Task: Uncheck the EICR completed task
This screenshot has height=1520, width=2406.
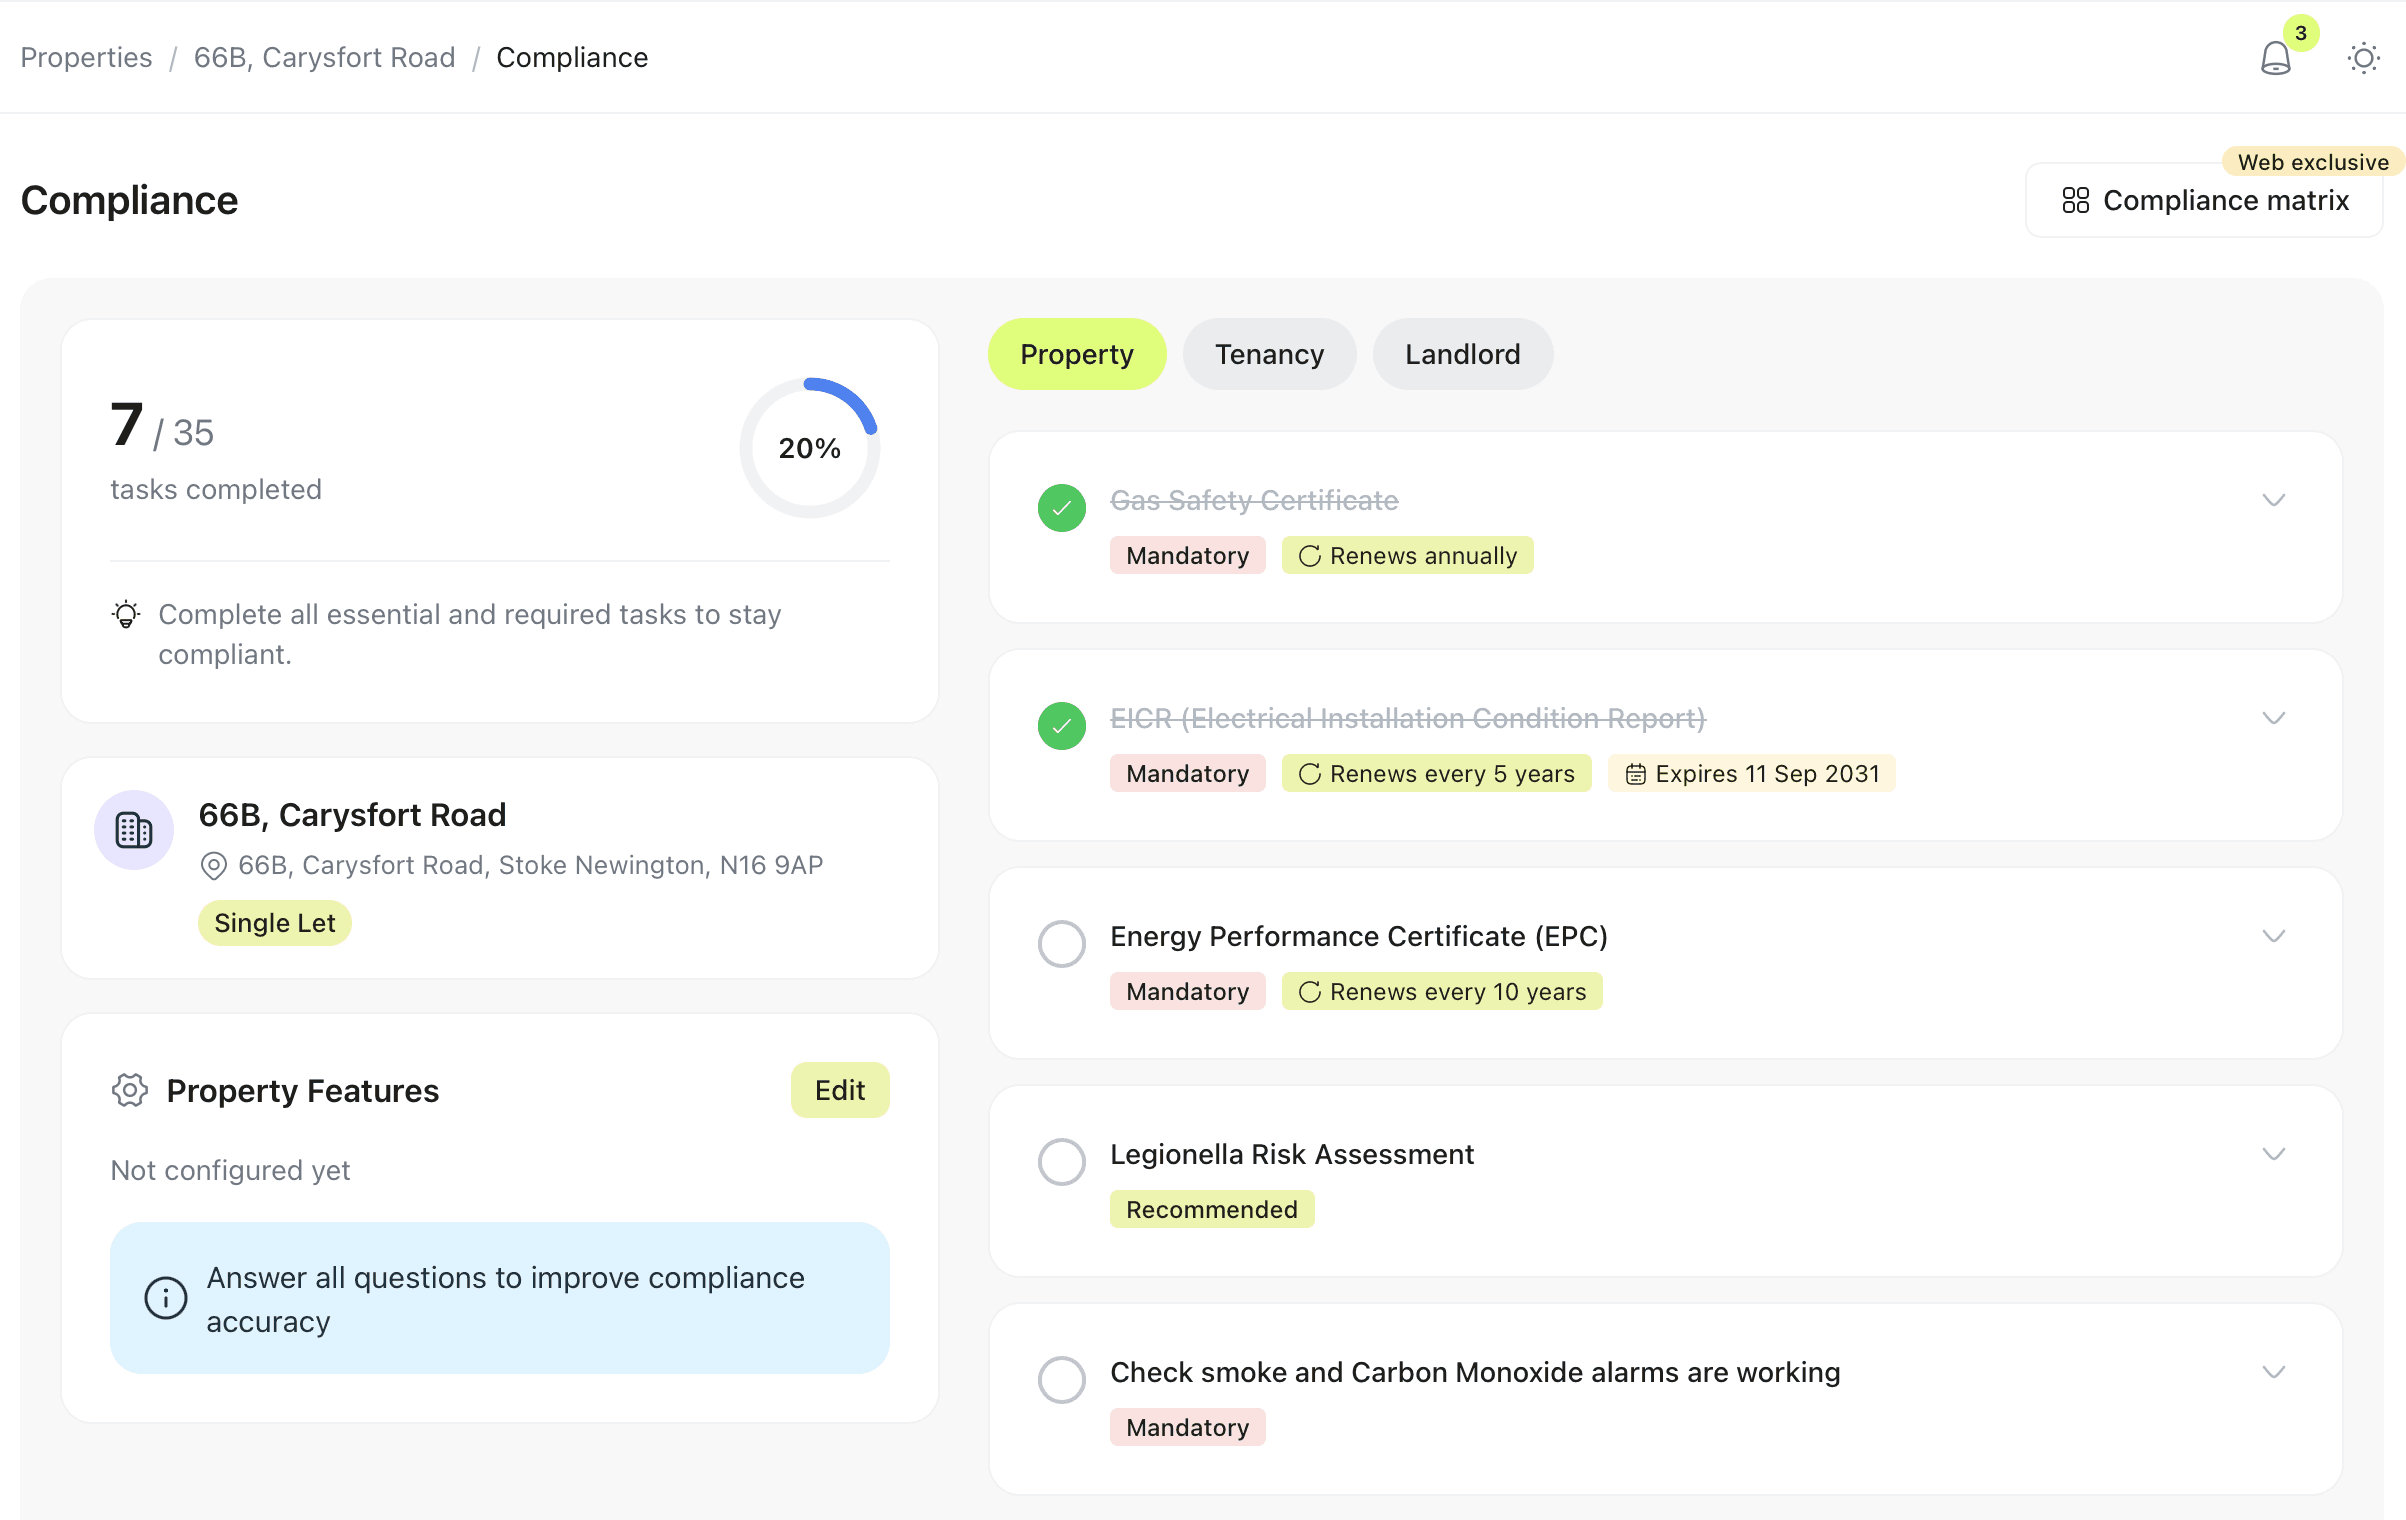Action: pyautogui.click(x=1062, y=726)
